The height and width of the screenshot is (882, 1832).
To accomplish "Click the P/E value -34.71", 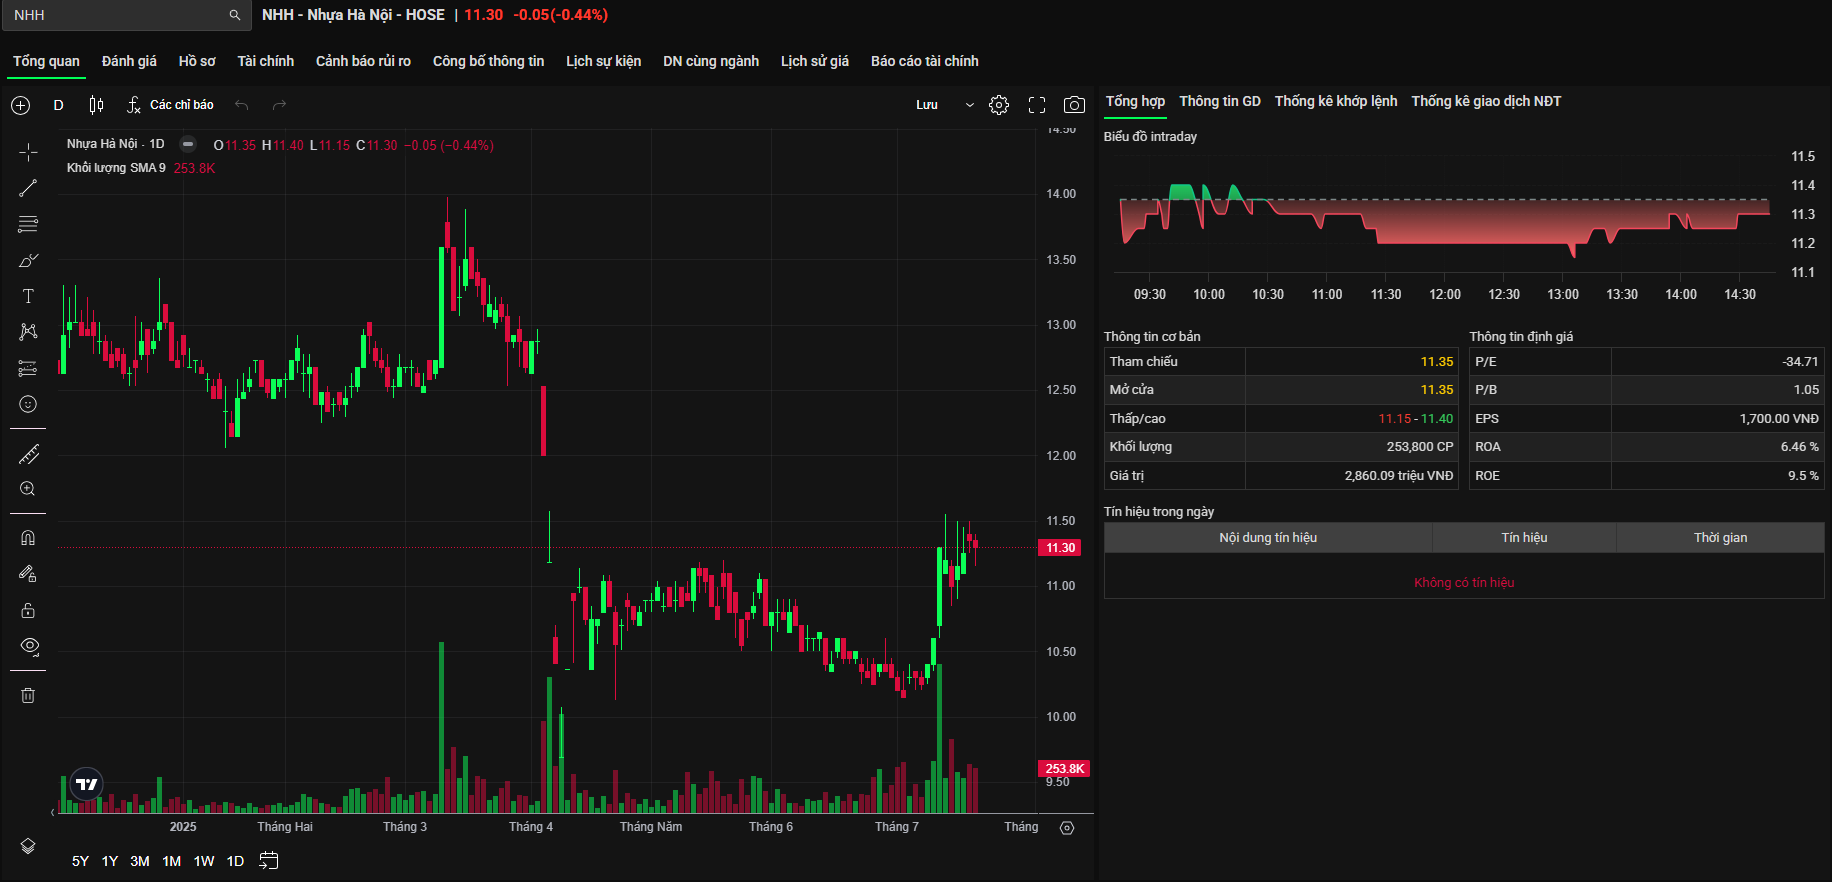I will click(x=1800, y=362).
